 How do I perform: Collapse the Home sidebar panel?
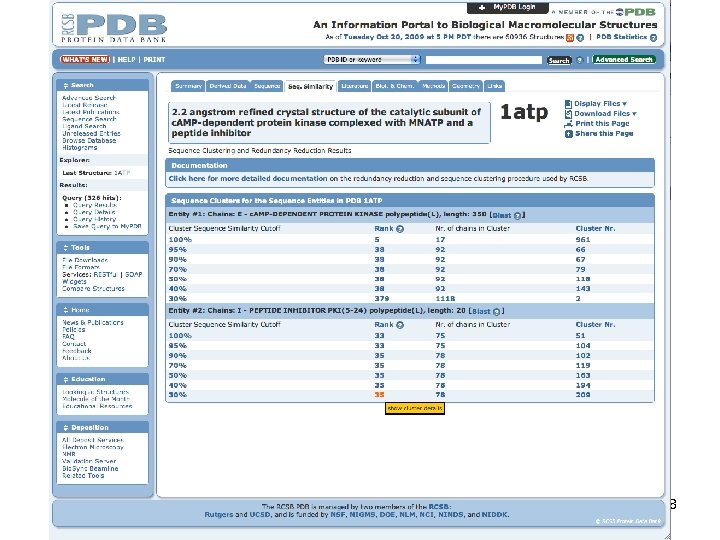66,310
